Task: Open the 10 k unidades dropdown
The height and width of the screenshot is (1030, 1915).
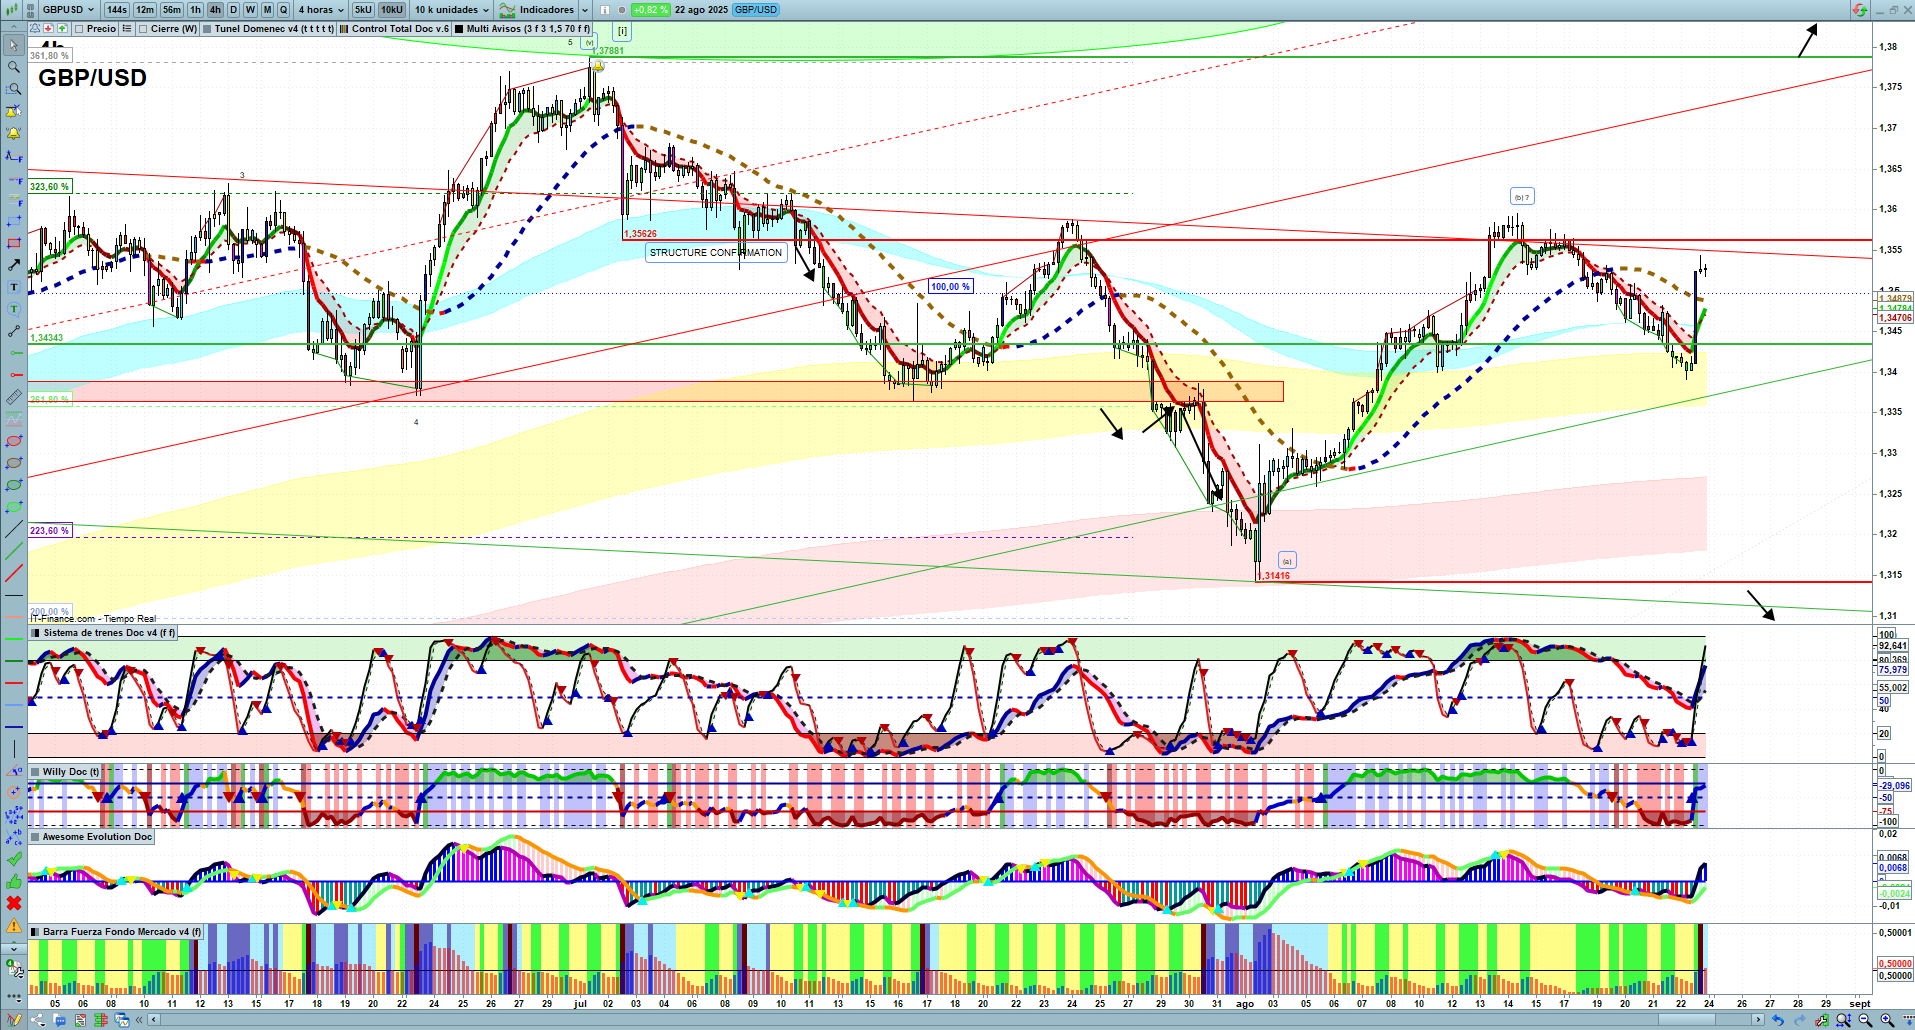Action: point(452,10)
